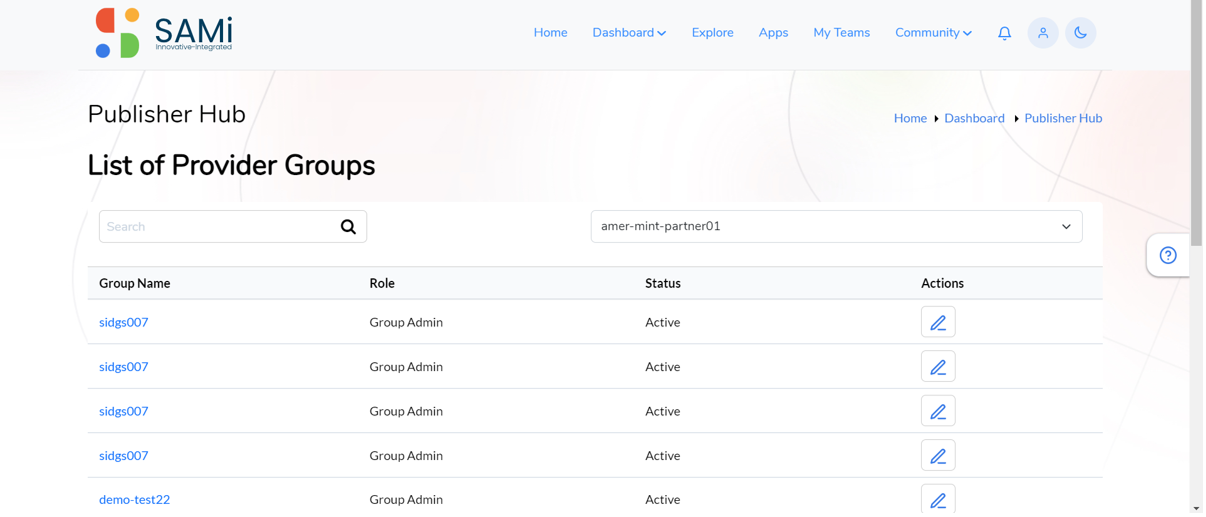Edit the second sidgs007 group row
Image resolution: width=1206 pixels, height=517 pixels.
(x=938, y=367)
